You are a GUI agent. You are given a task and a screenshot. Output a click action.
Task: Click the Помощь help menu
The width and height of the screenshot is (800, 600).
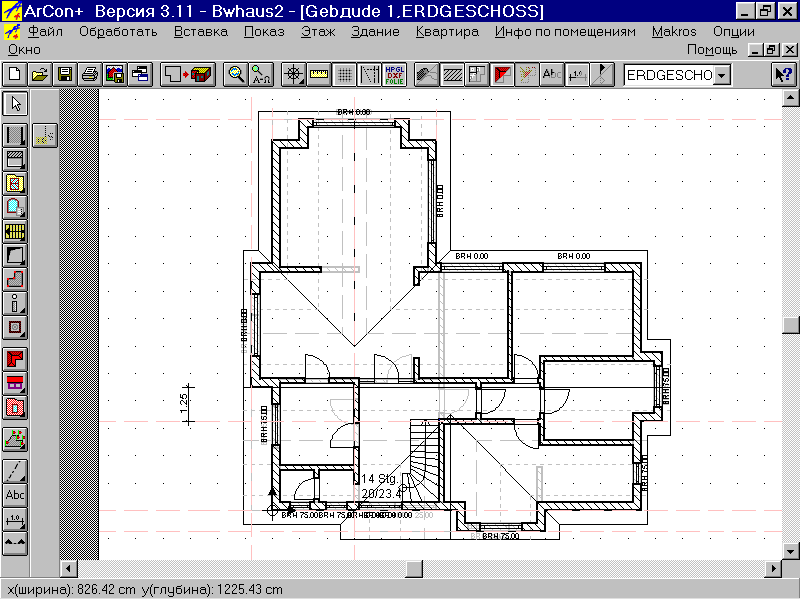point(713,49)
